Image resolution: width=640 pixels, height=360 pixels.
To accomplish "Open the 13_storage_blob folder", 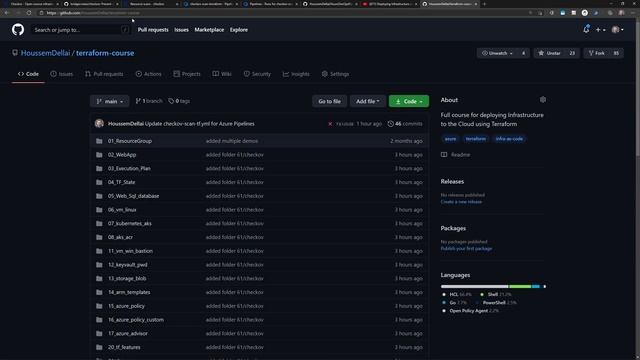I will click(x=127, y=278).
